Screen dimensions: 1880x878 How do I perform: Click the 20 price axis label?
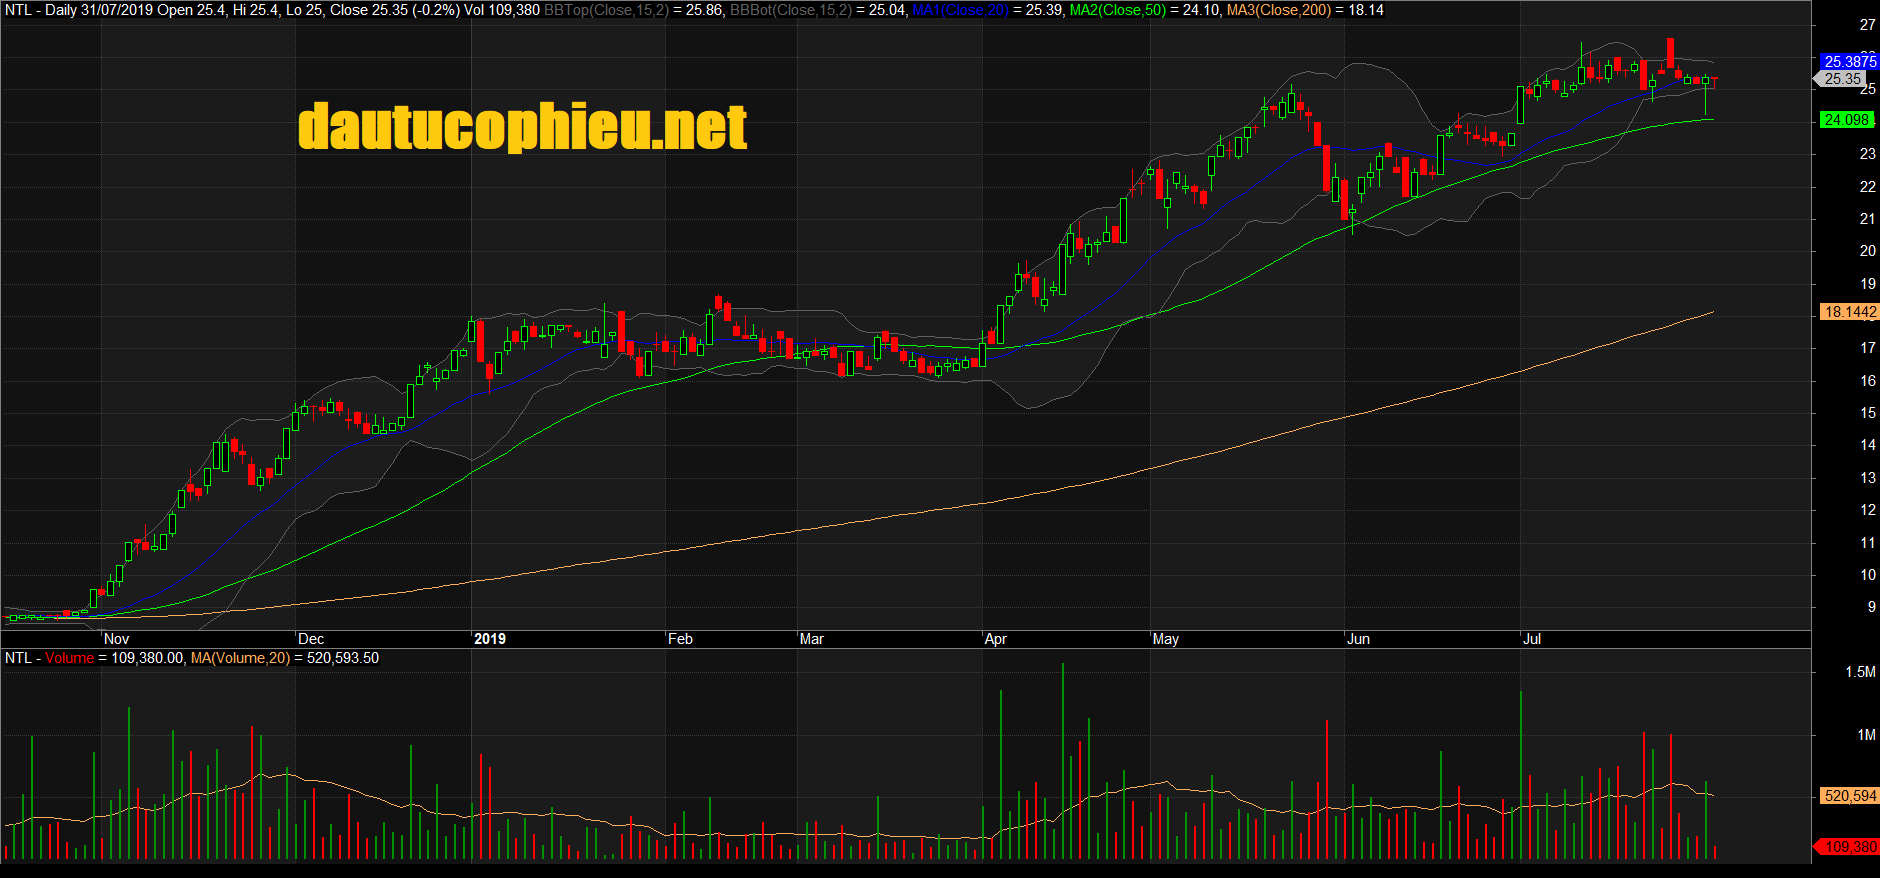point(1867,251)
